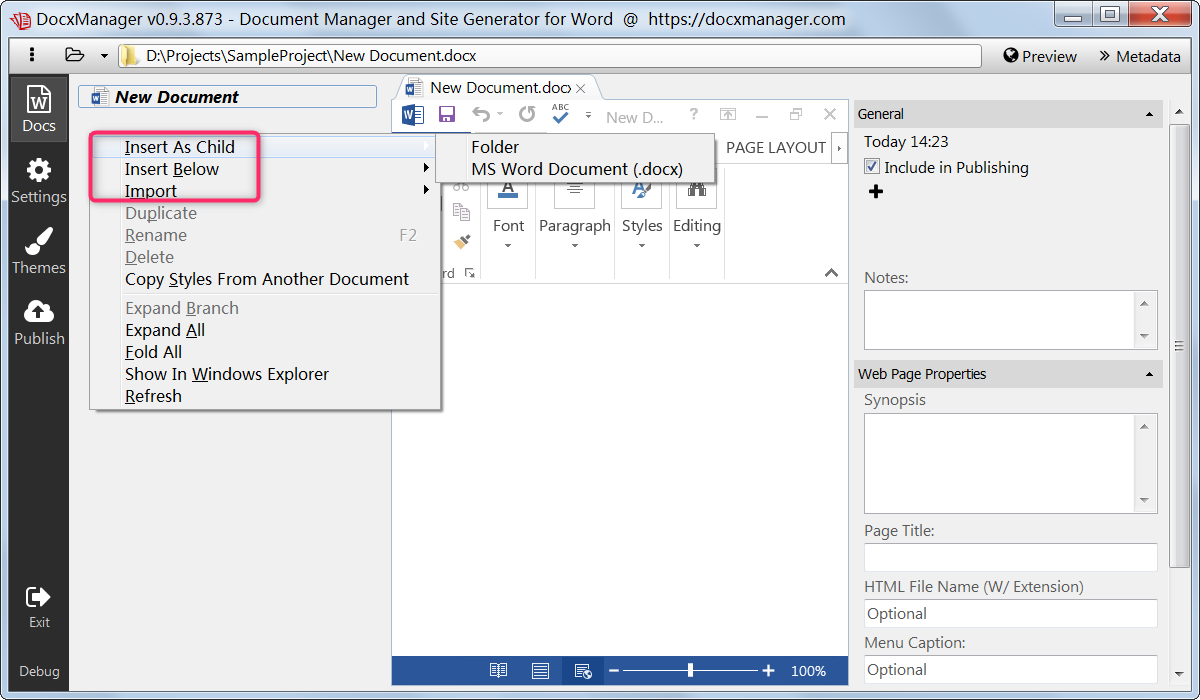Click the zoom slider handle
This screenshot has height=700, width=1200.
pyautogui.click(x=690, y=671)
